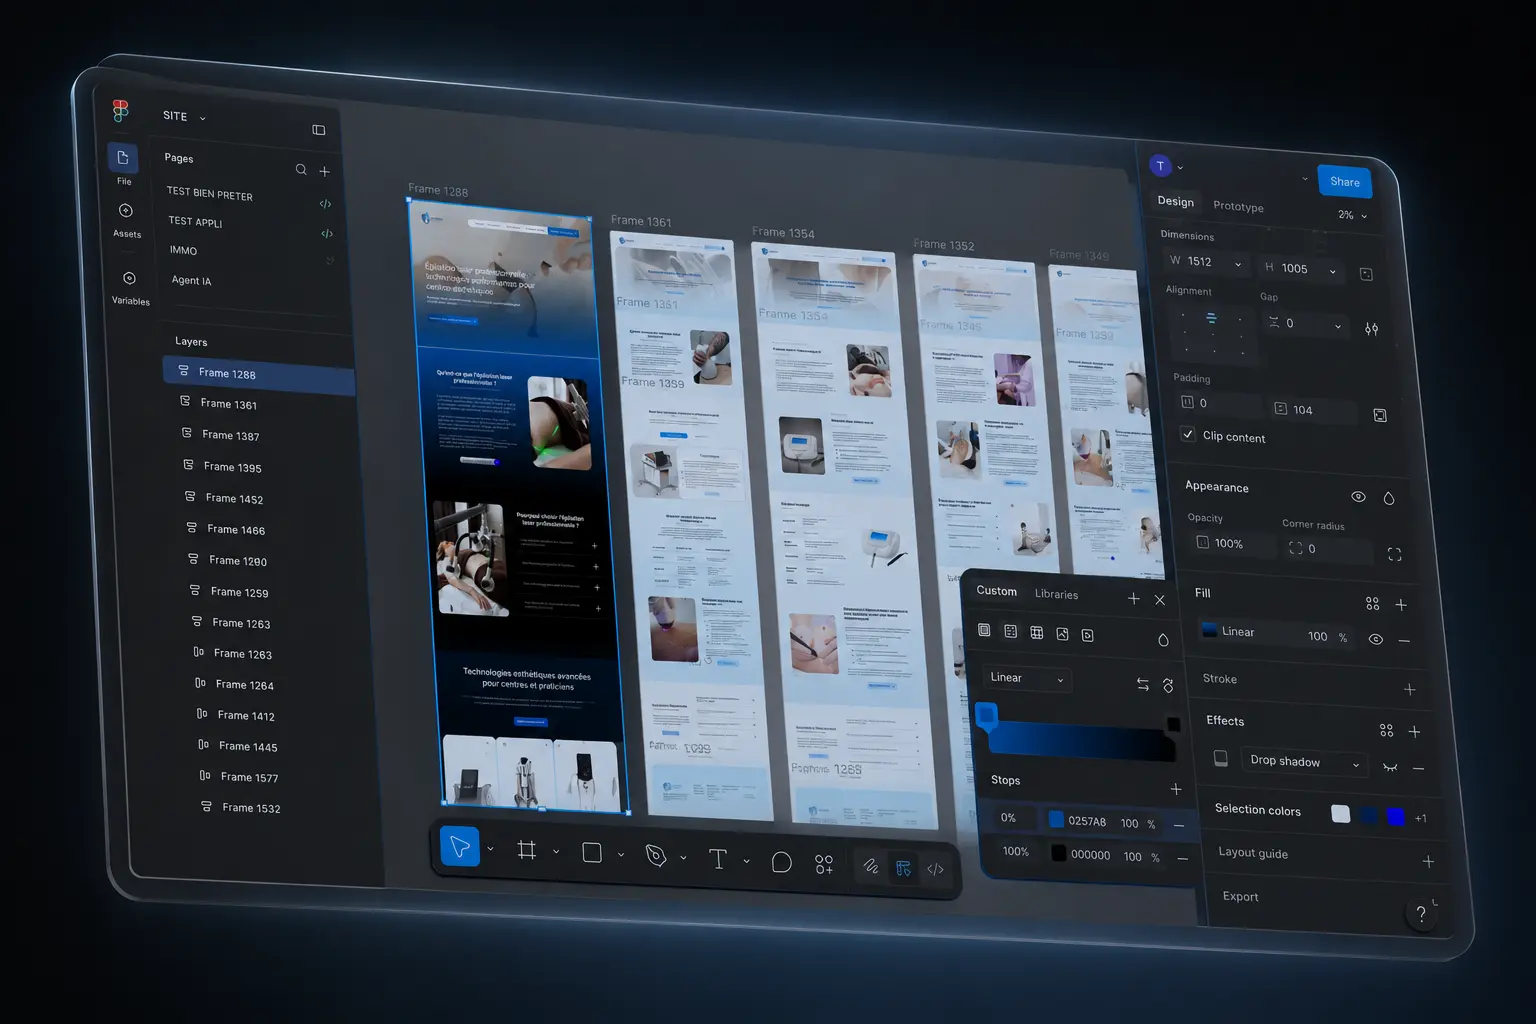Toggle the Clip content checkbox
The height and width of the screenshot is (1024, 1536).
pos(1187,434)
